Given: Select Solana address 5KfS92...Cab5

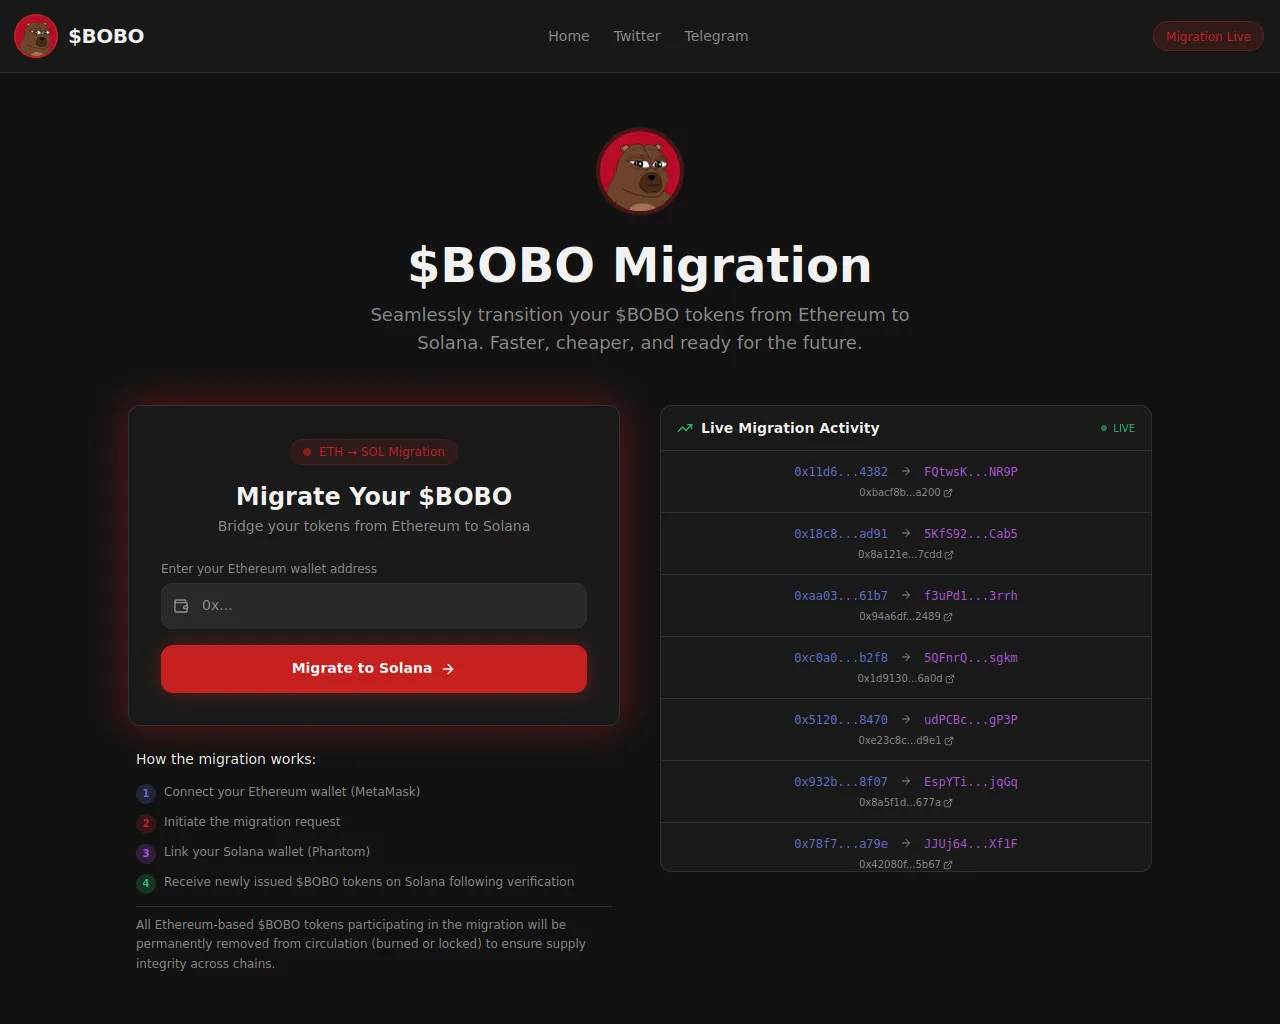Looking at the screenshot, I should tap(971, 534).
